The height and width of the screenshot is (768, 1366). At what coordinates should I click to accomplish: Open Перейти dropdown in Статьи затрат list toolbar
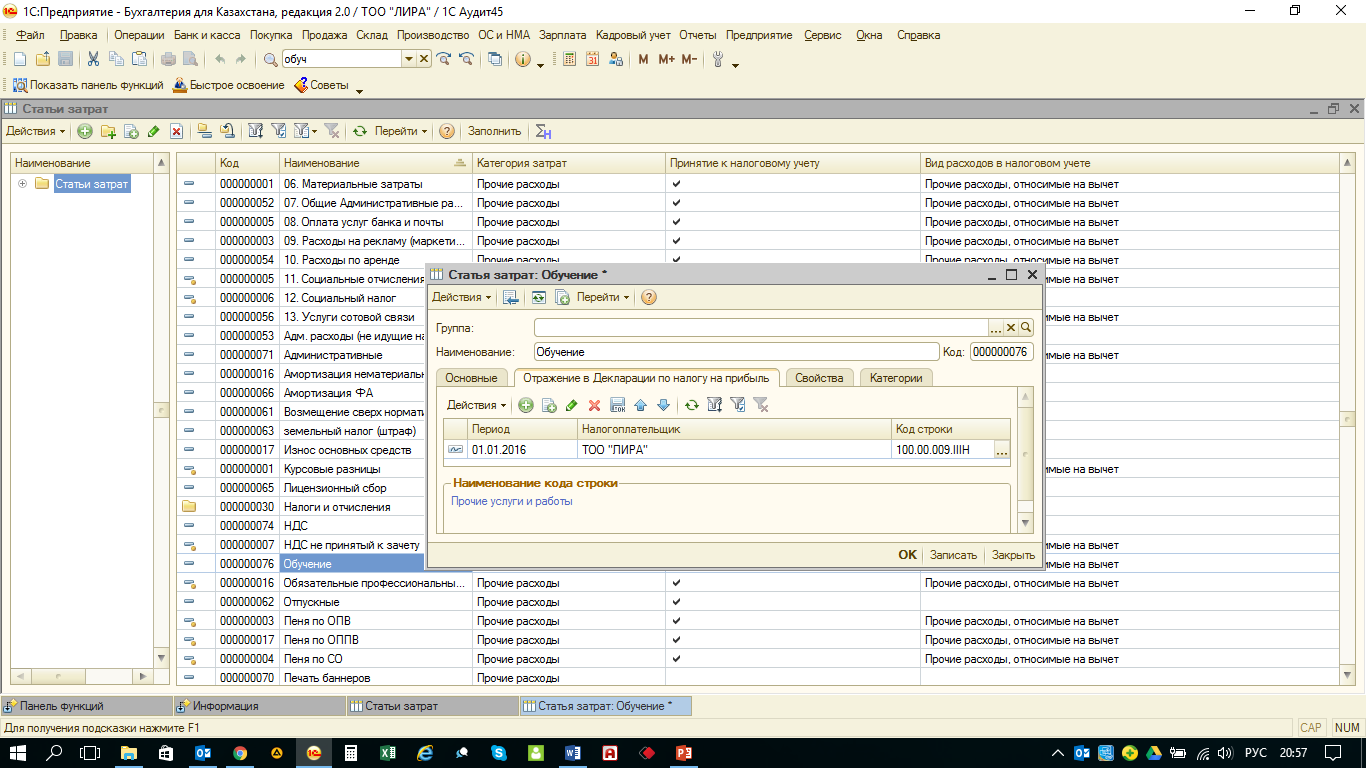(401, 131)
